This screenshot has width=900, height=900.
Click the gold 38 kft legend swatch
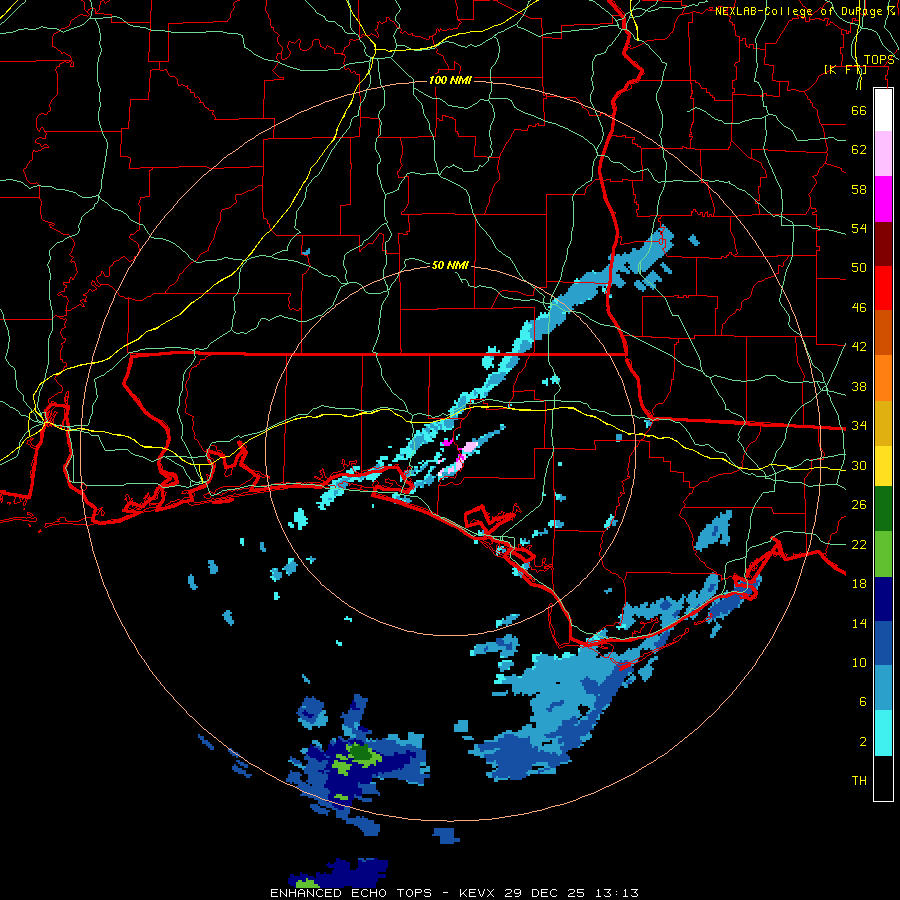point(883,422)
